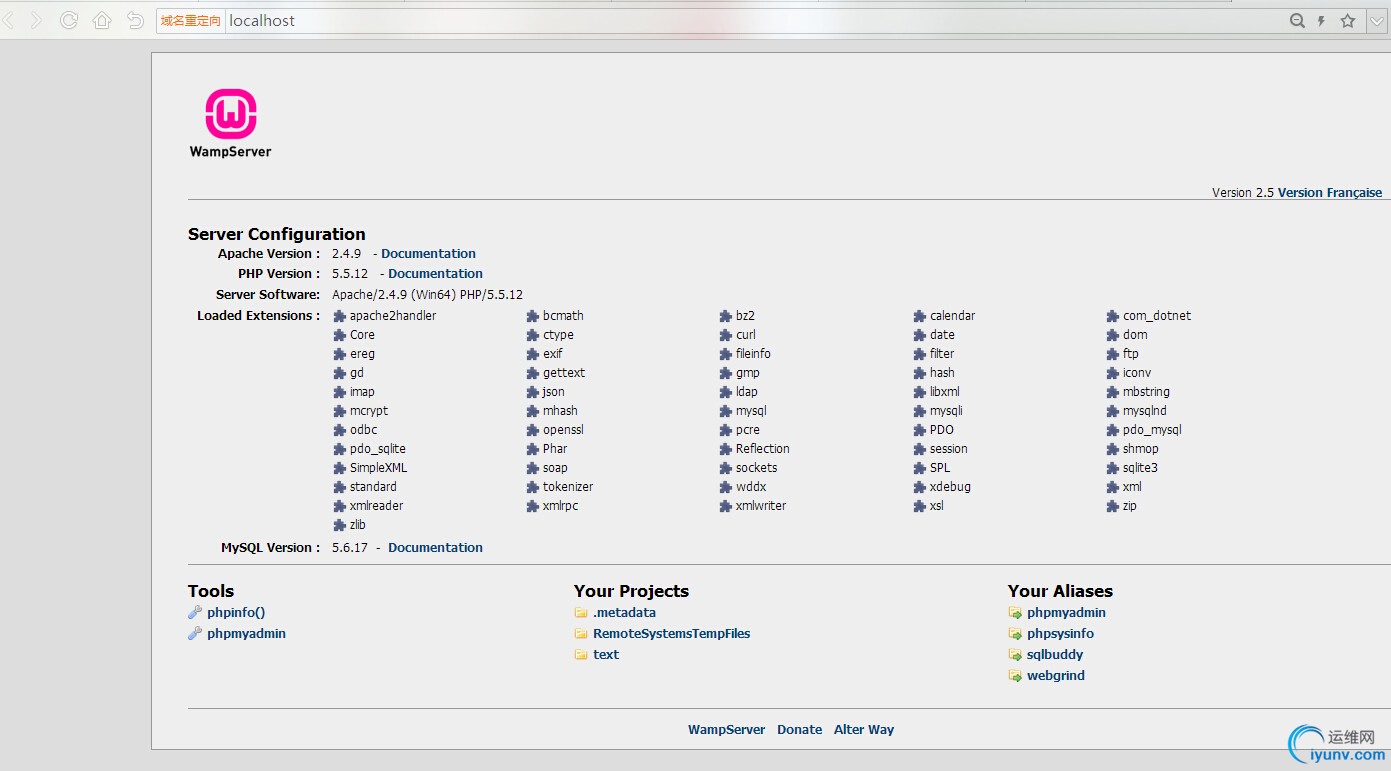Click the Server Configuration heading
1391x771 pixels.
277,235
